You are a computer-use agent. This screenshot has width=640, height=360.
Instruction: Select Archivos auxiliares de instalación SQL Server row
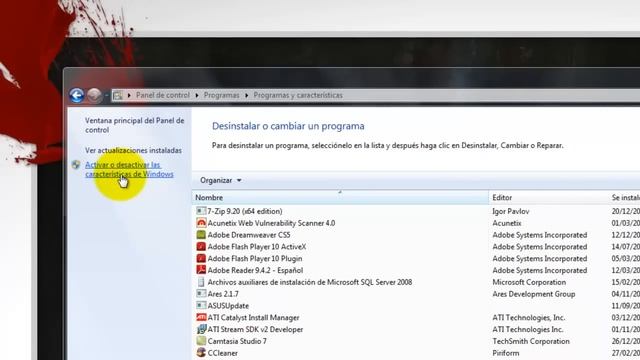click(310, 282)
